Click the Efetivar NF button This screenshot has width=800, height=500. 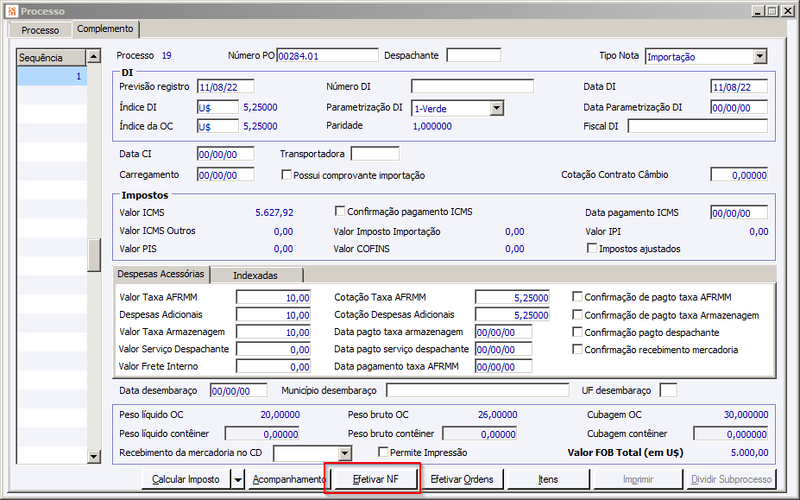[x=376, y=480]
